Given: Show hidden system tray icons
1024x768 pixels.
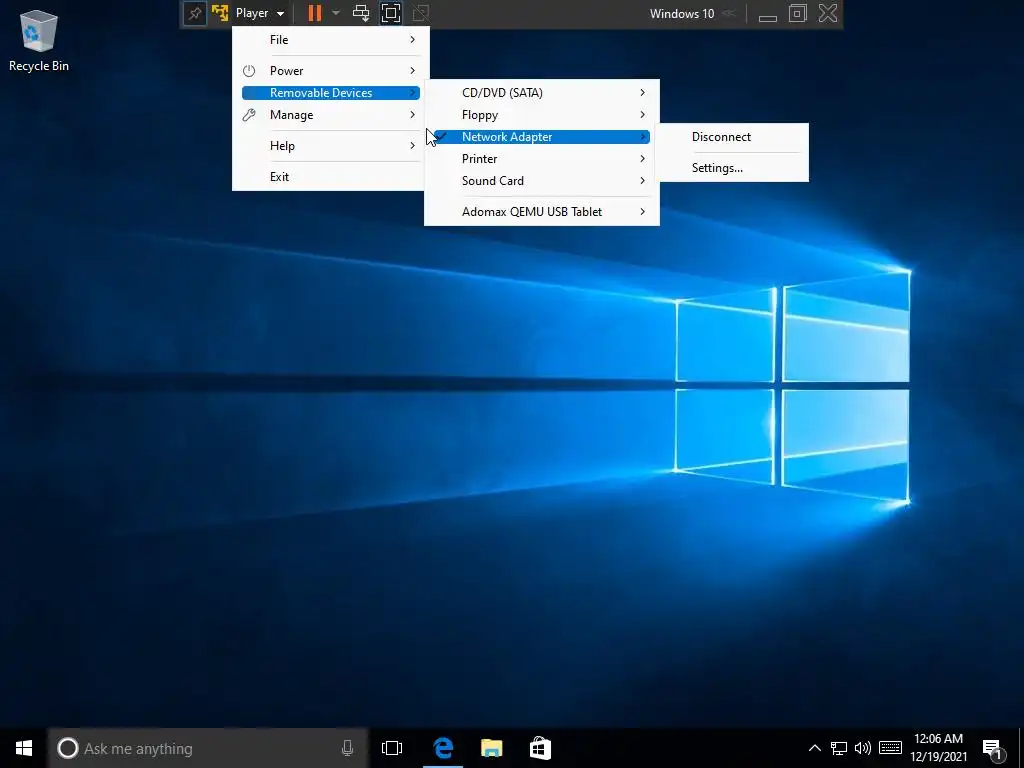Looking at the screenshot, I should pos(814,748).
